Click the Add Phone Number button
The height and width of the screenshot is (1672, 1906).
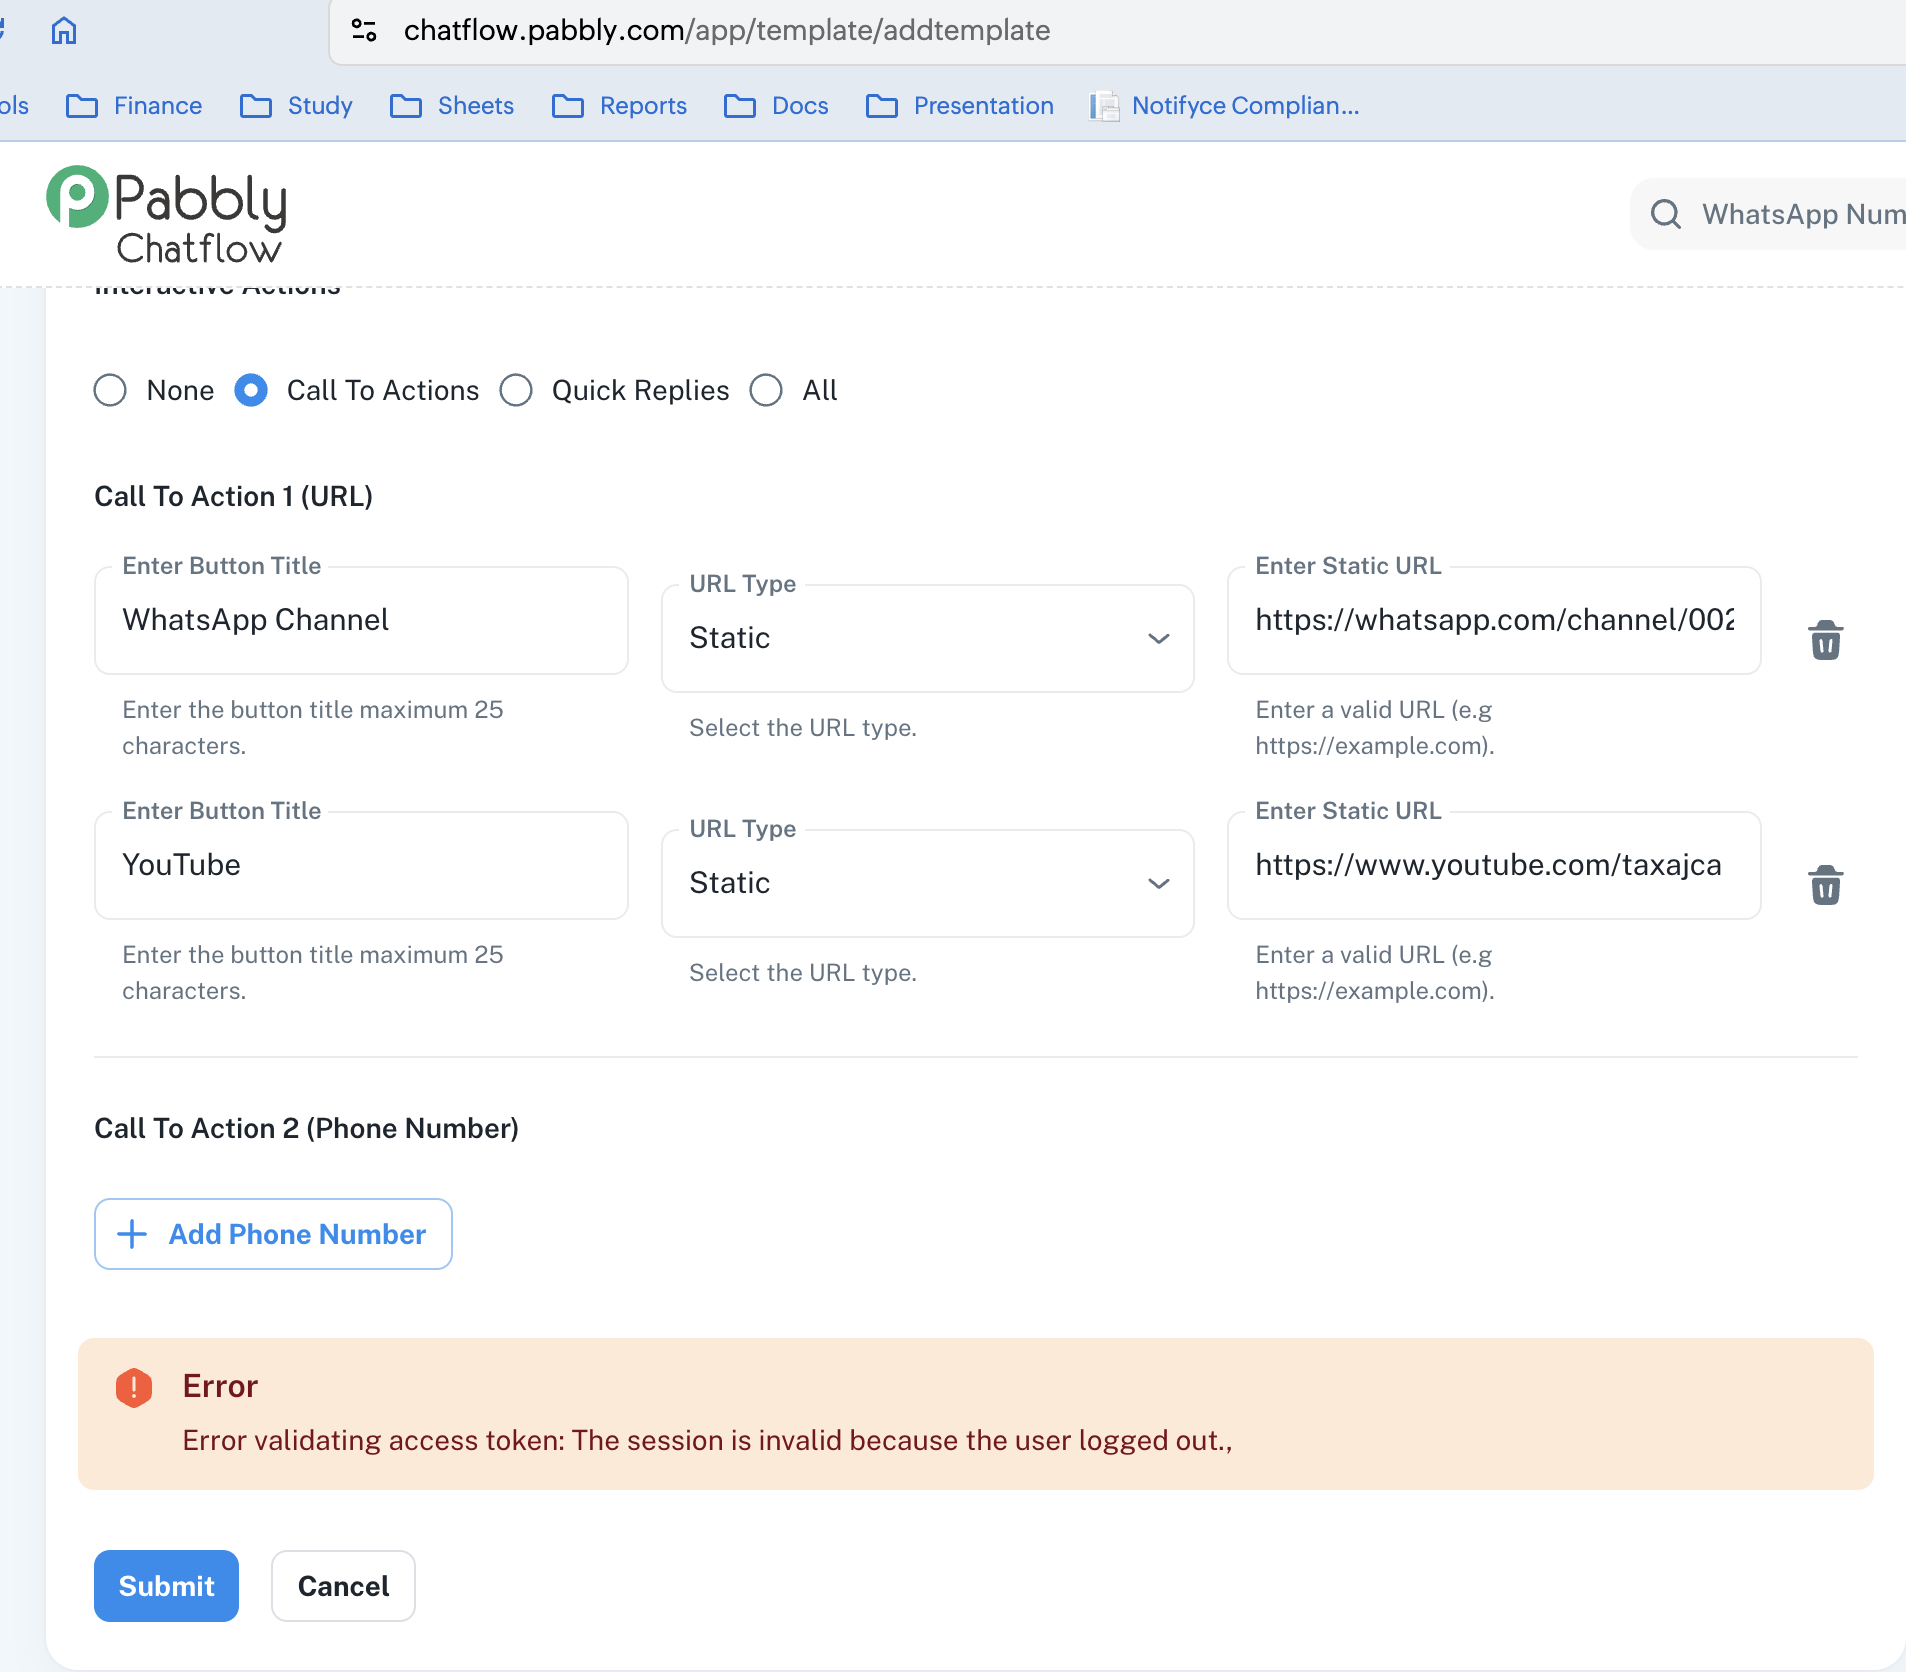273,1234
